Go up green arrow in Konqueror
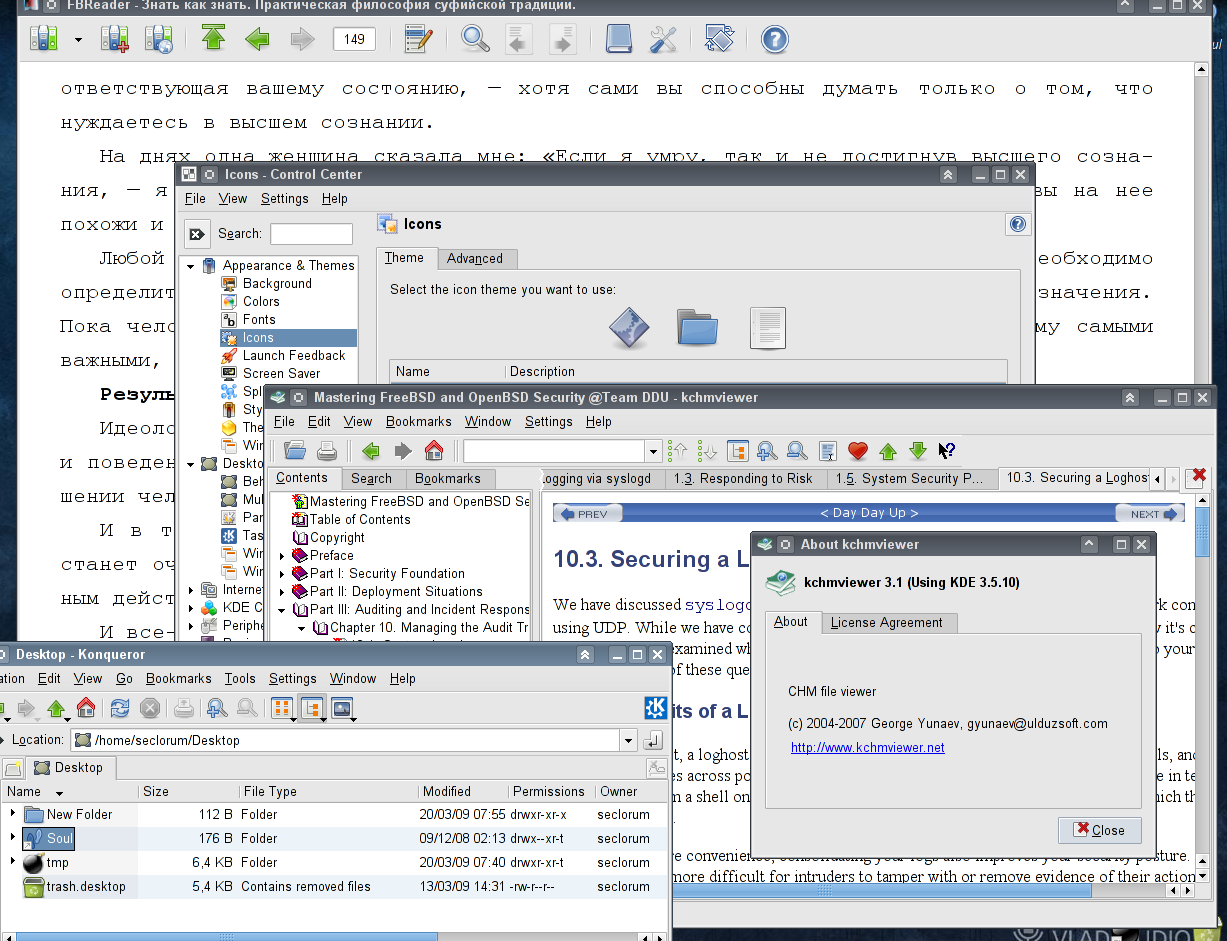The image size is (1227, 941). (x=56, y=708)
